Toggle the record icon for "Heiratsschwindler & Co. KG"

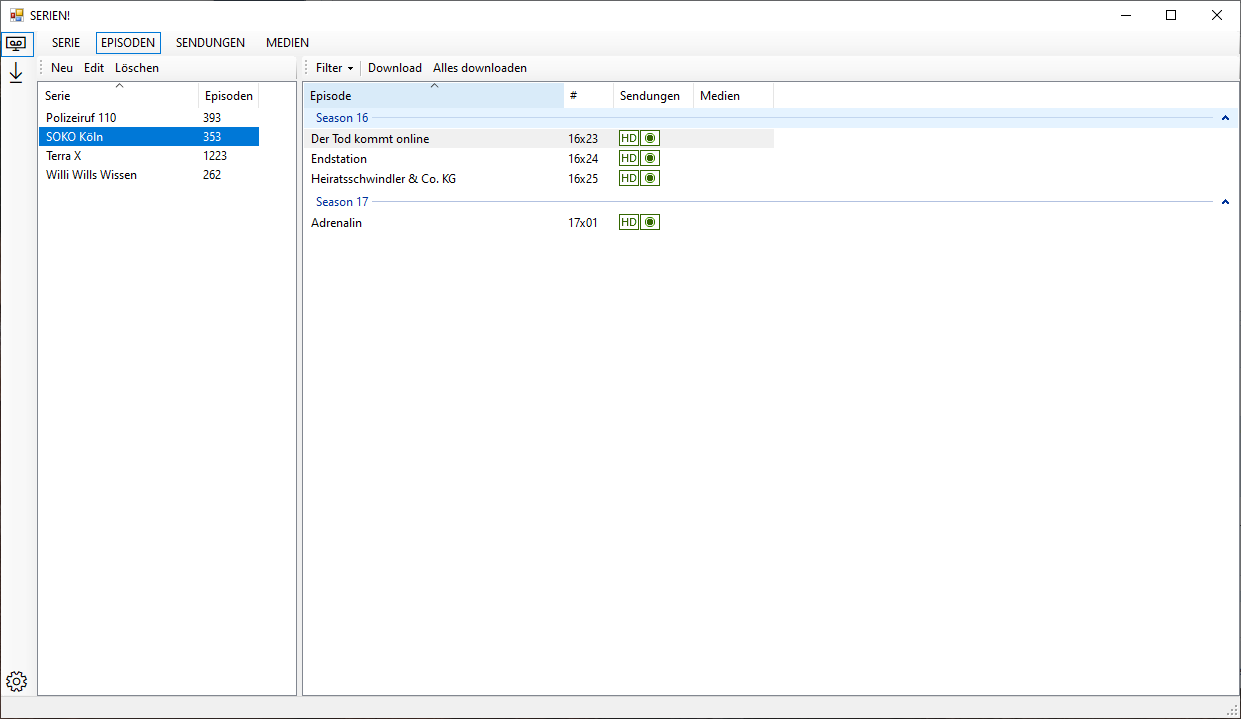(648, 178)
